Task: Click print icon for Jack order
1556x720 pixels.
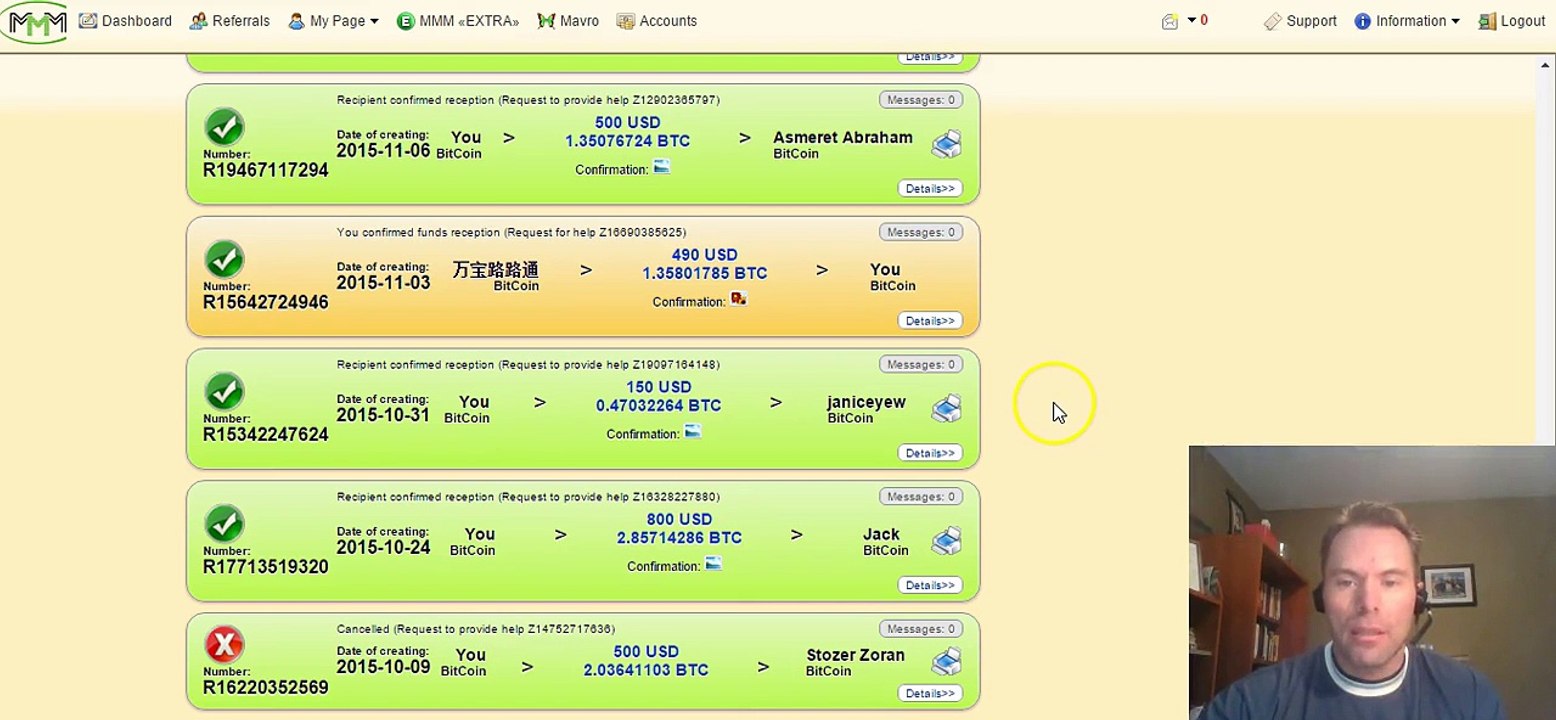Action: click(946, 541)
